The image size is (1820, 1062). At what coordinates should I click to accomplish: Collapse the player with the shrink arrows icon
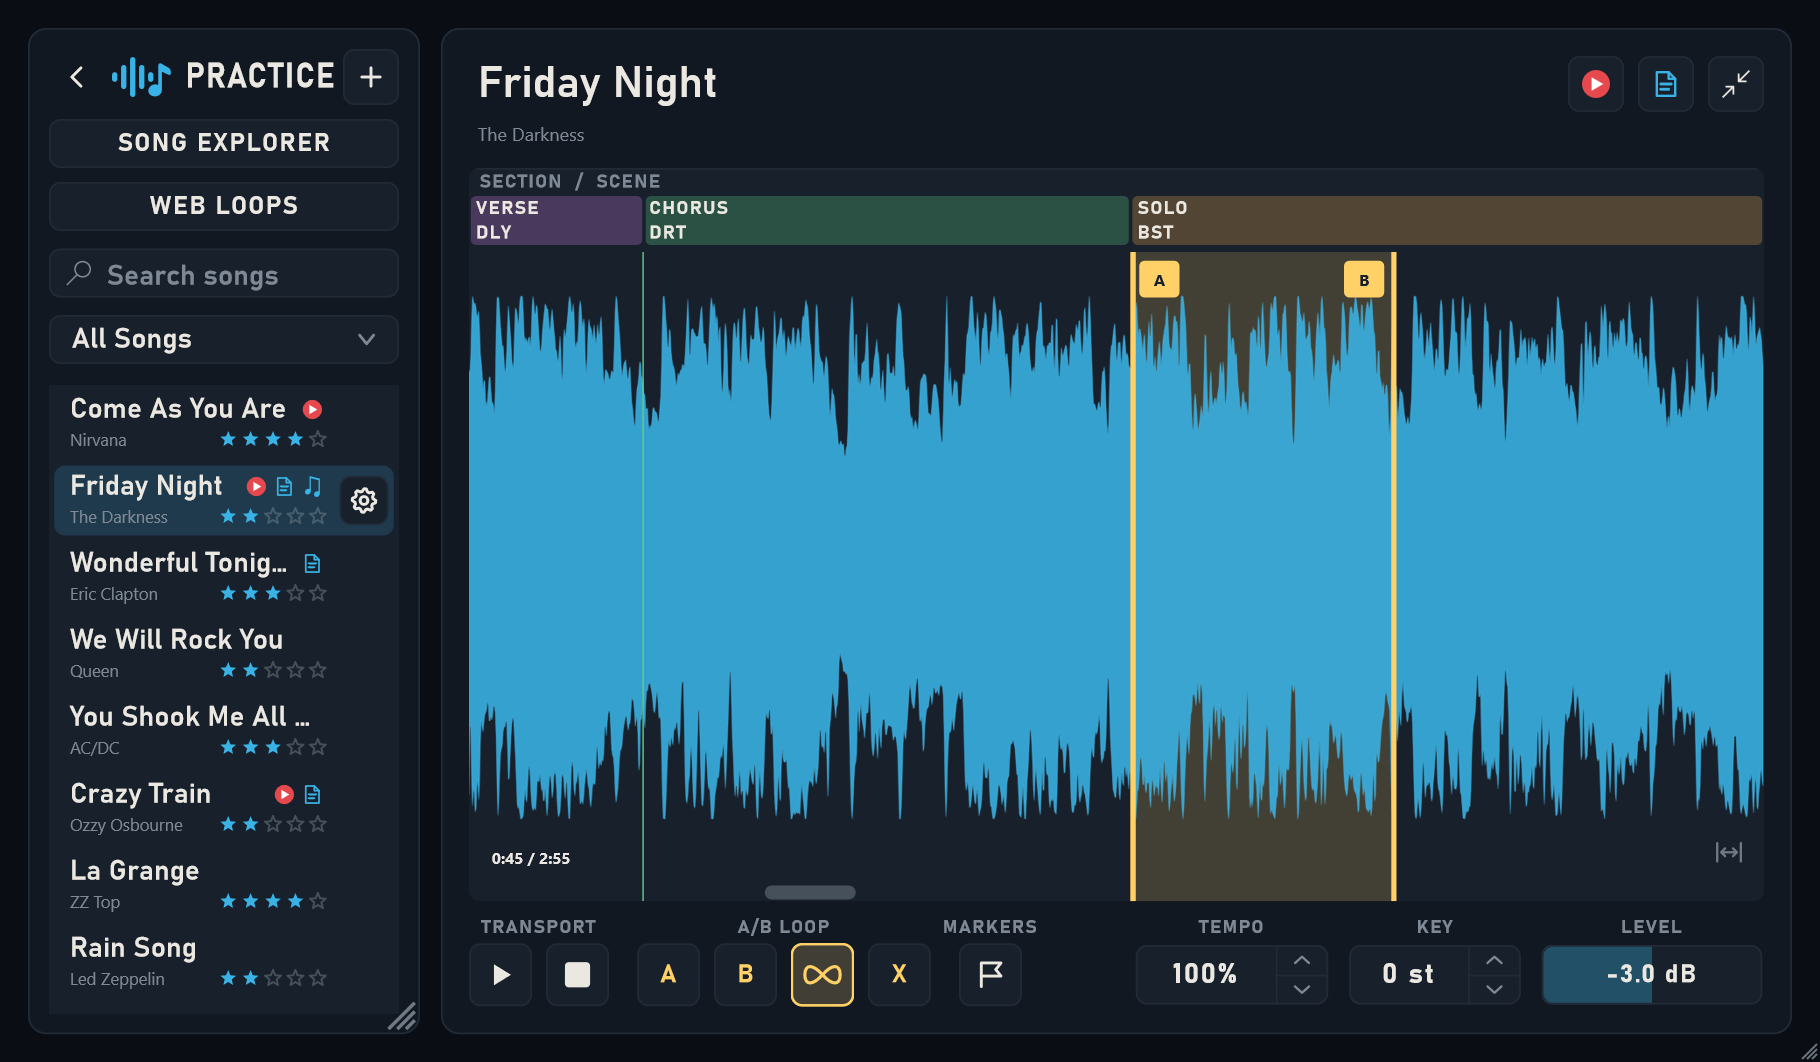(1736, 84)
